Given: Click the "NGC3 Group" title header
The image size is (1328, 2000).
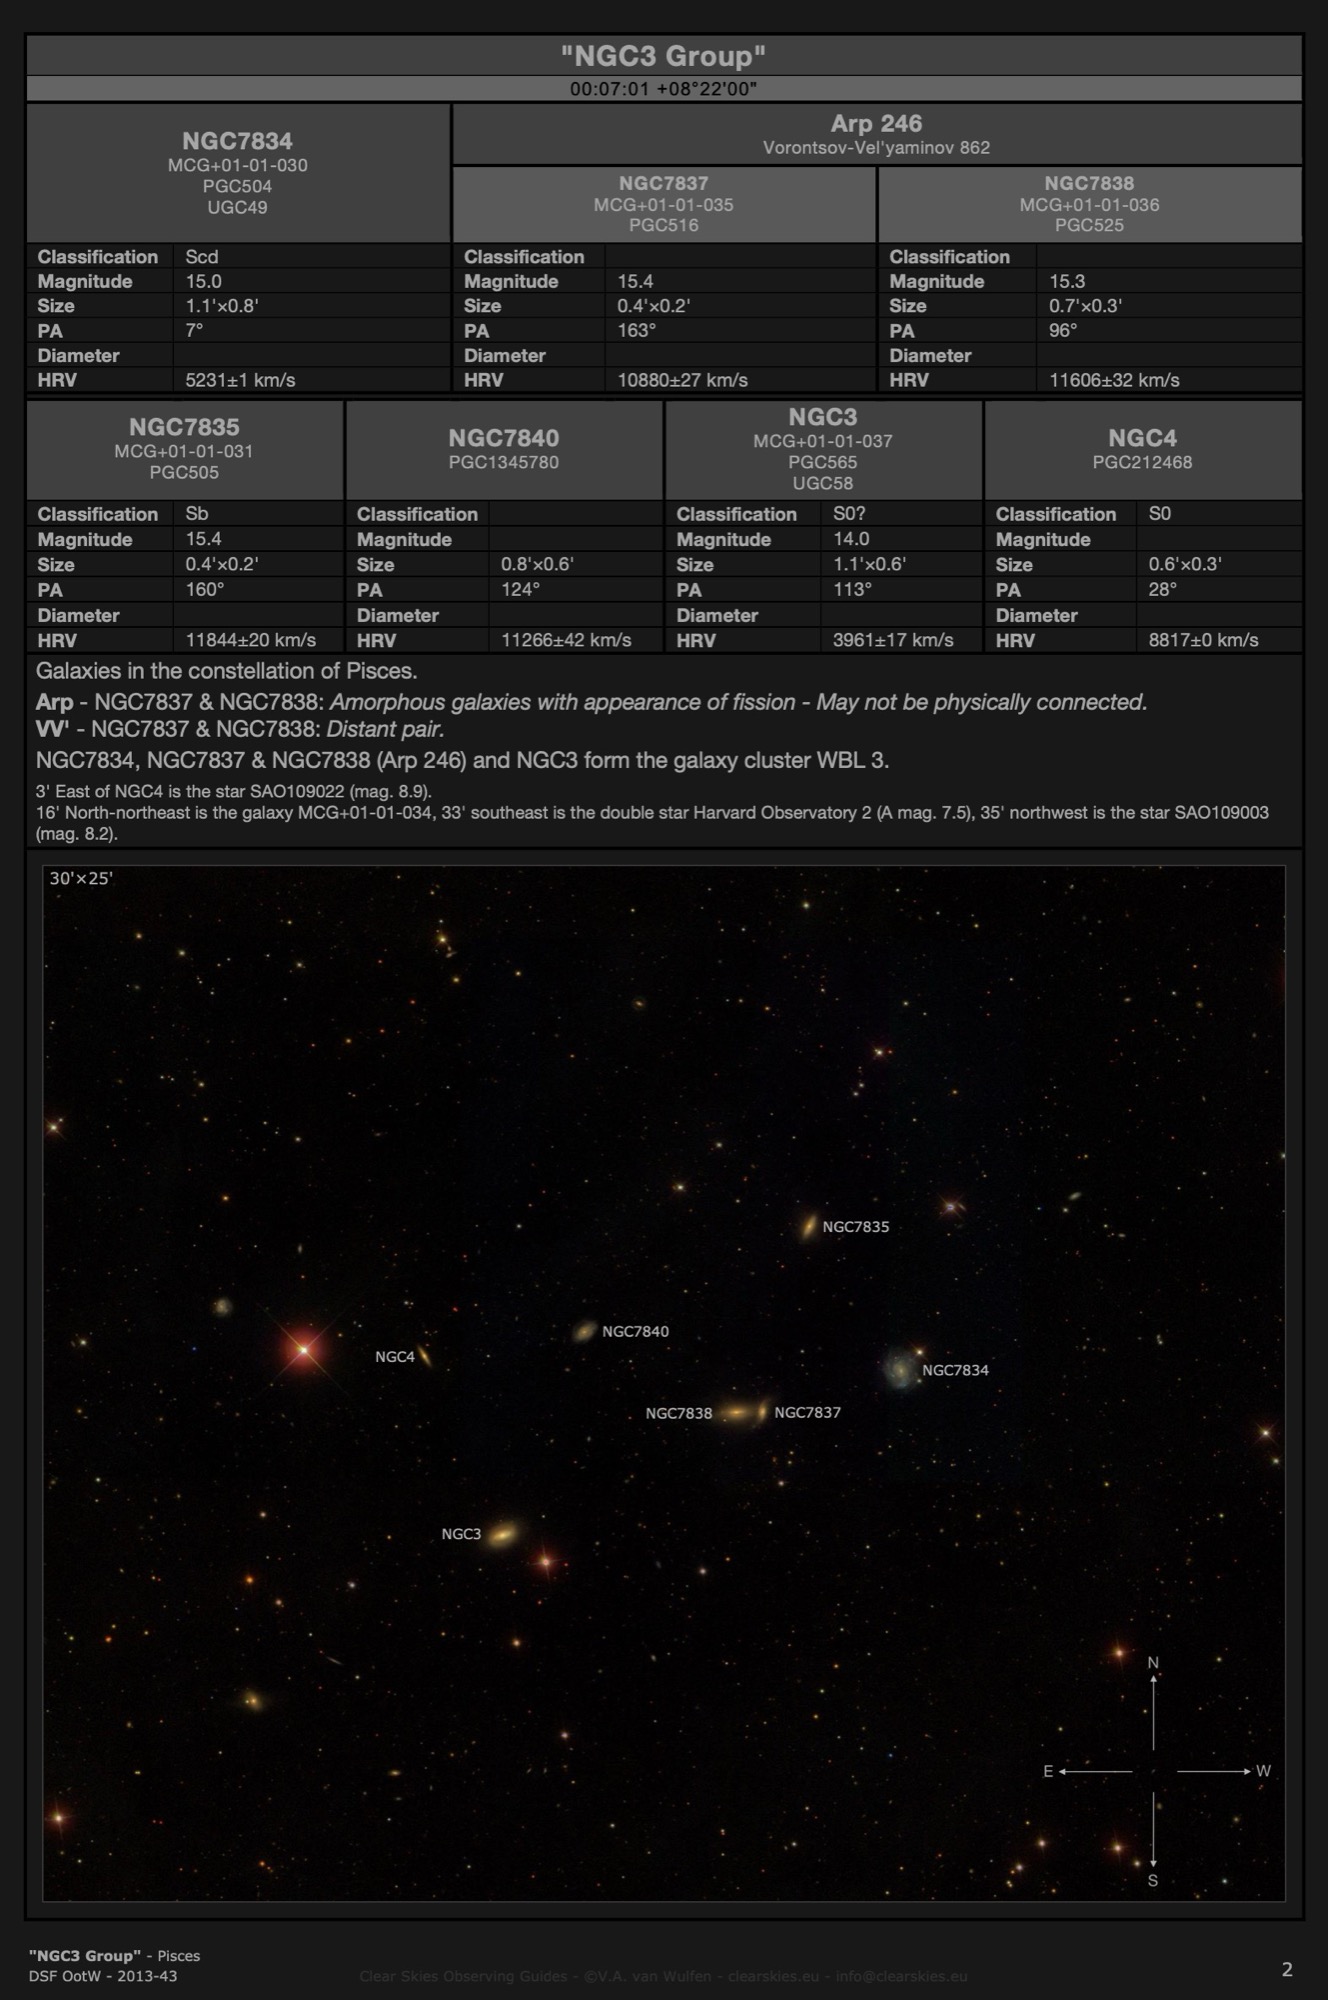Looking at the screenshot, I should pyautogui.click(x=664, y=56).
